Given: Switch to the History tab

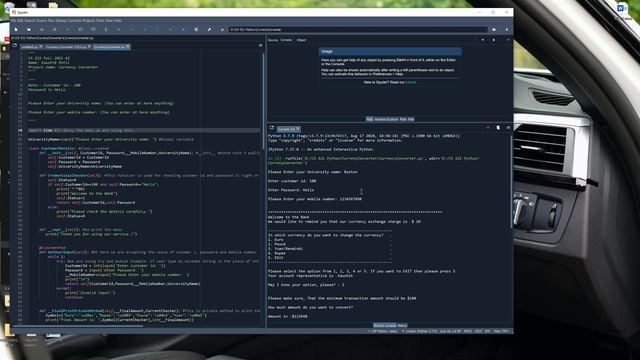Looking at the screenshot, I should 402,325.
